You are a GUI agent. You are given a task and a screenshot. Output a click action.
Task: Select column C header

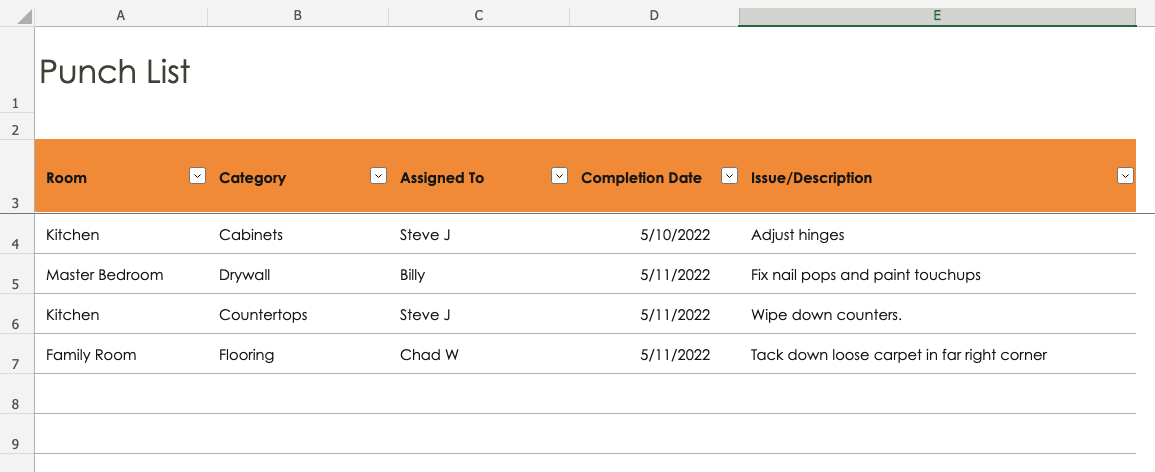tap(479, 15)
